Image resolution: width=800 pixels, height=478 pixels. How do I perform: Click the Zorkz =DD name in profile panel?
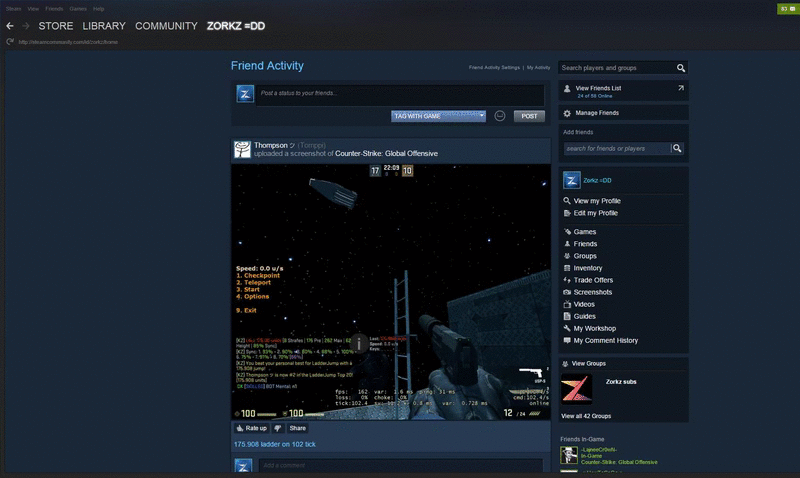(597, 181)
